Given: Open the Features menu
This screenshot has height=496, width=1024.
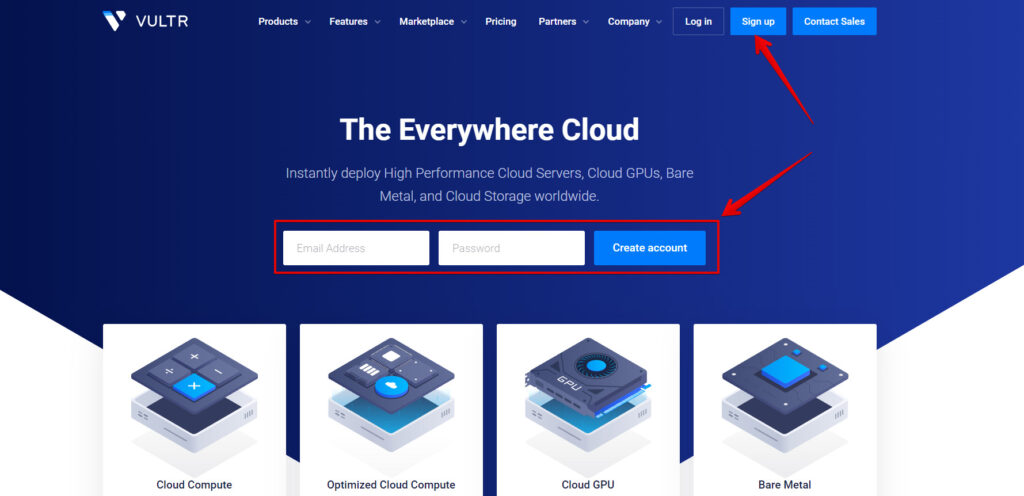Looking at the screenshot, I should (348, 22).
